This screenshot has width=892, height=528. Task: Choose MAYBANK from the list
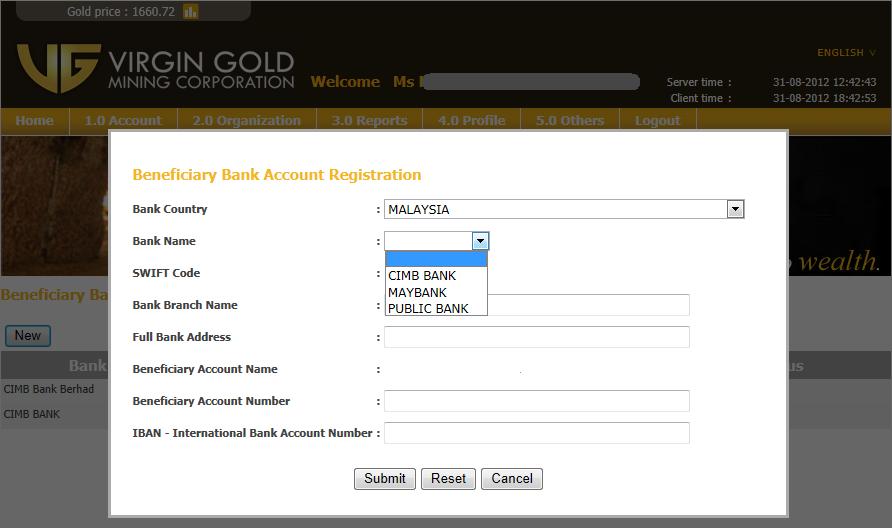coord(436,292)
